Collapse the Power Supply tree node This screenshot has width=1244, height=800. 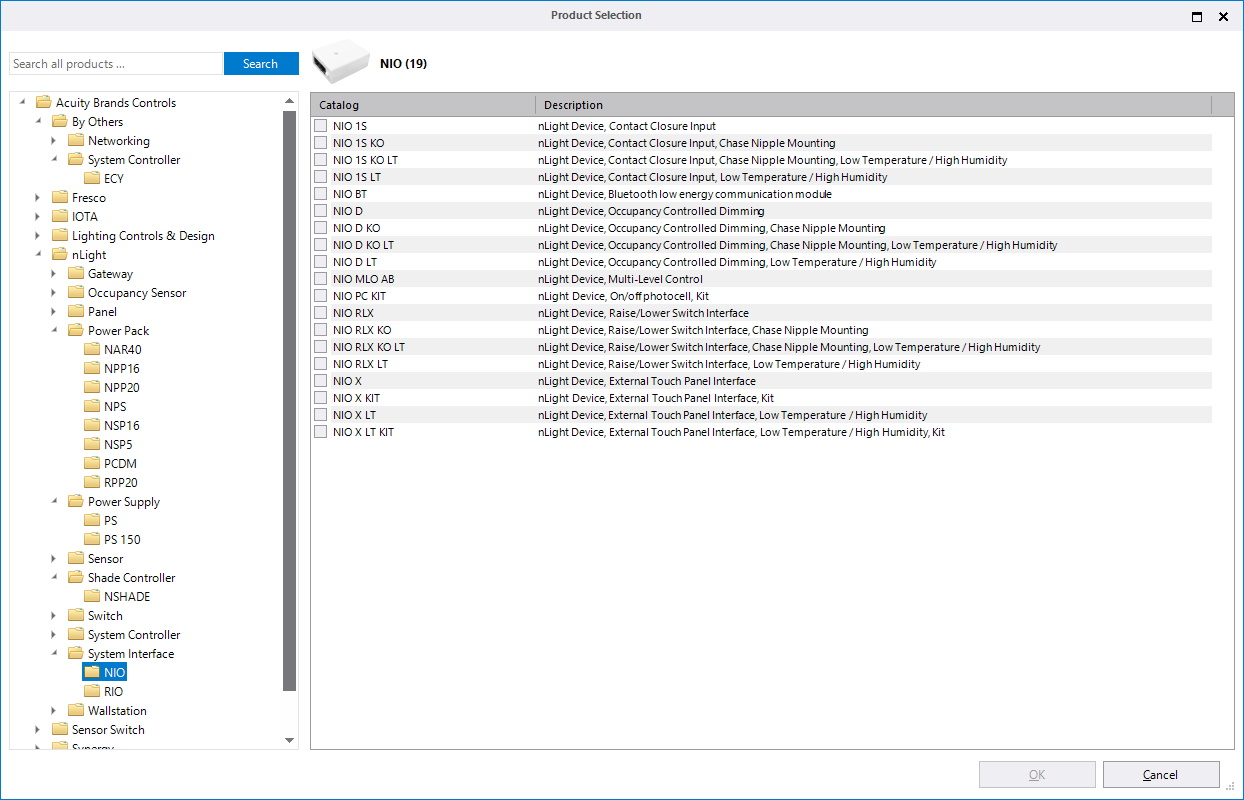[54, 502]
